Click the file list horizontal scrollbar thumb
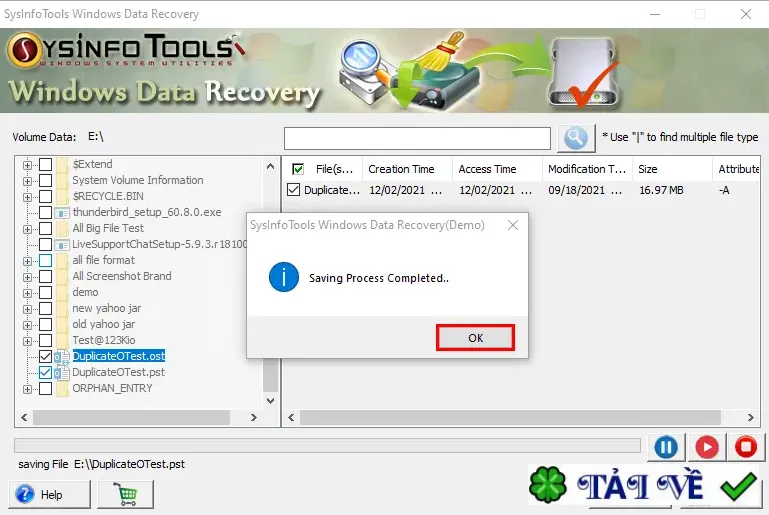 511,417
